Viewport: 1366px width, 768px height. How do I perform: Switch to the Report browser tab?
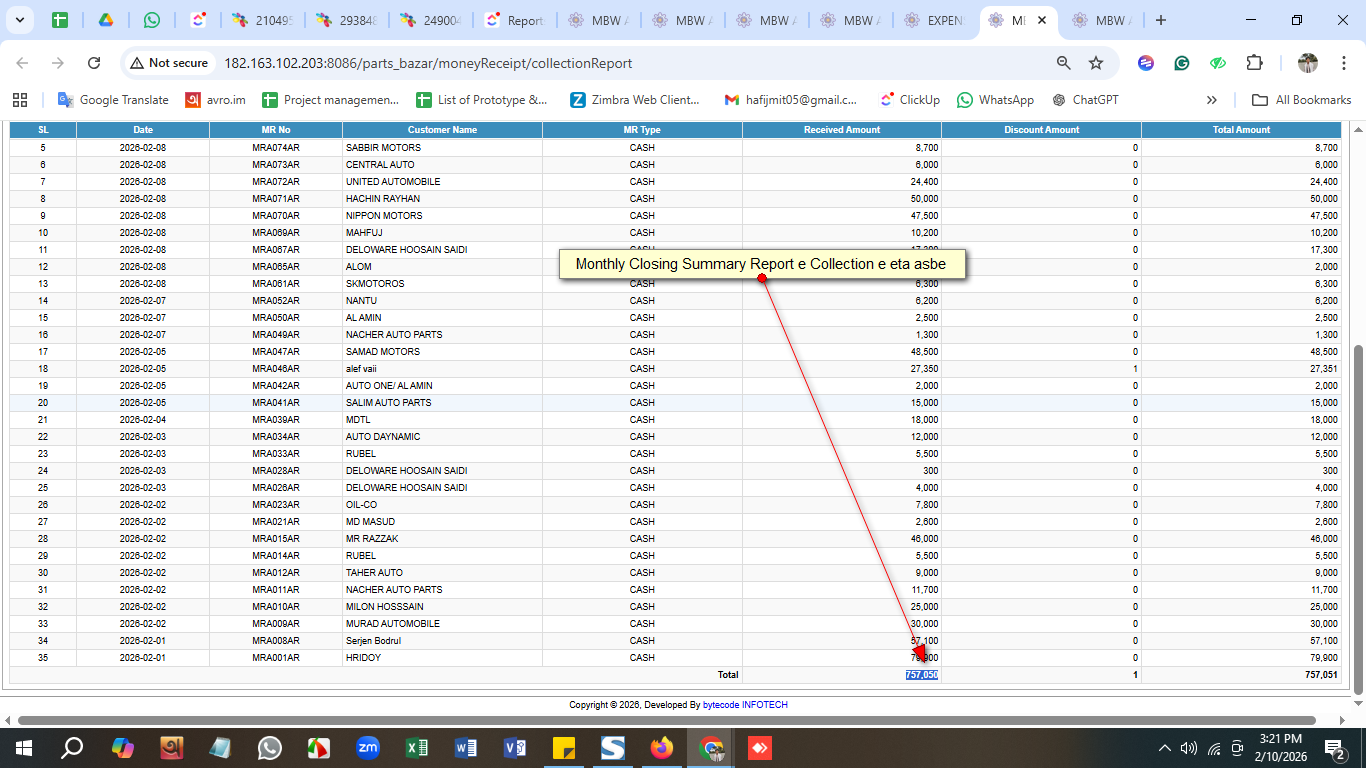tap(513, 20)
